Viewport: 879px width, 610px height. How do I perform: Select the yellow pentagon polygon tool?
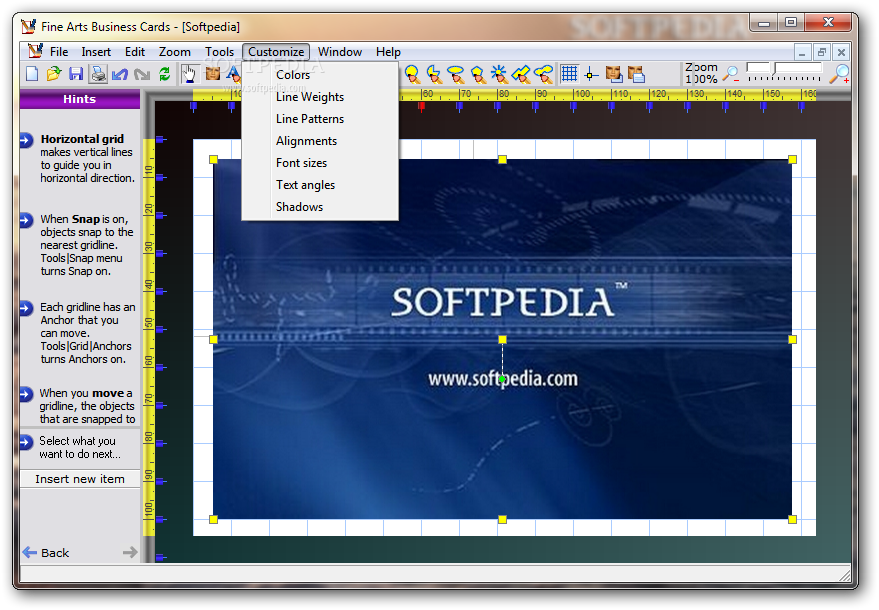[478, 73]
